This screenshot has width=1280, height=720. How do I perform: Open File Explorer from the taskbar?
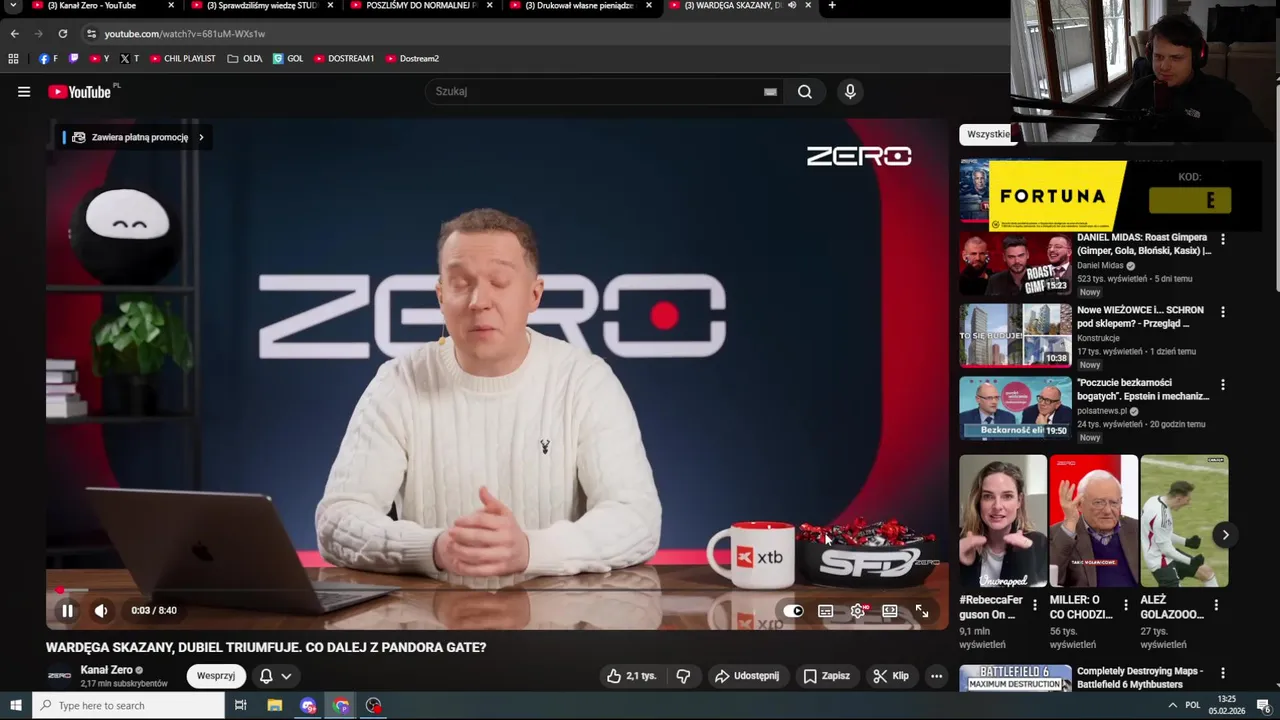click(275, 706)
